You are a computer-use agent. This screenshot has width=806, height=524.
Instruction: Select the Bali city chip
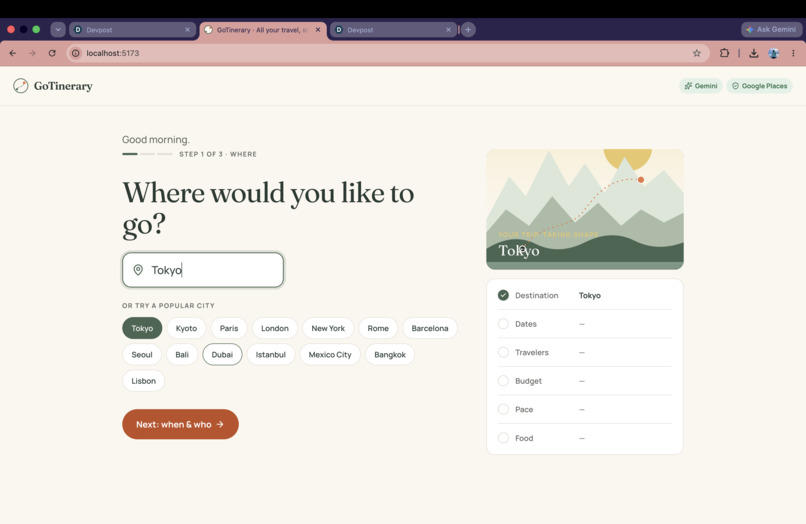point(182,354)
